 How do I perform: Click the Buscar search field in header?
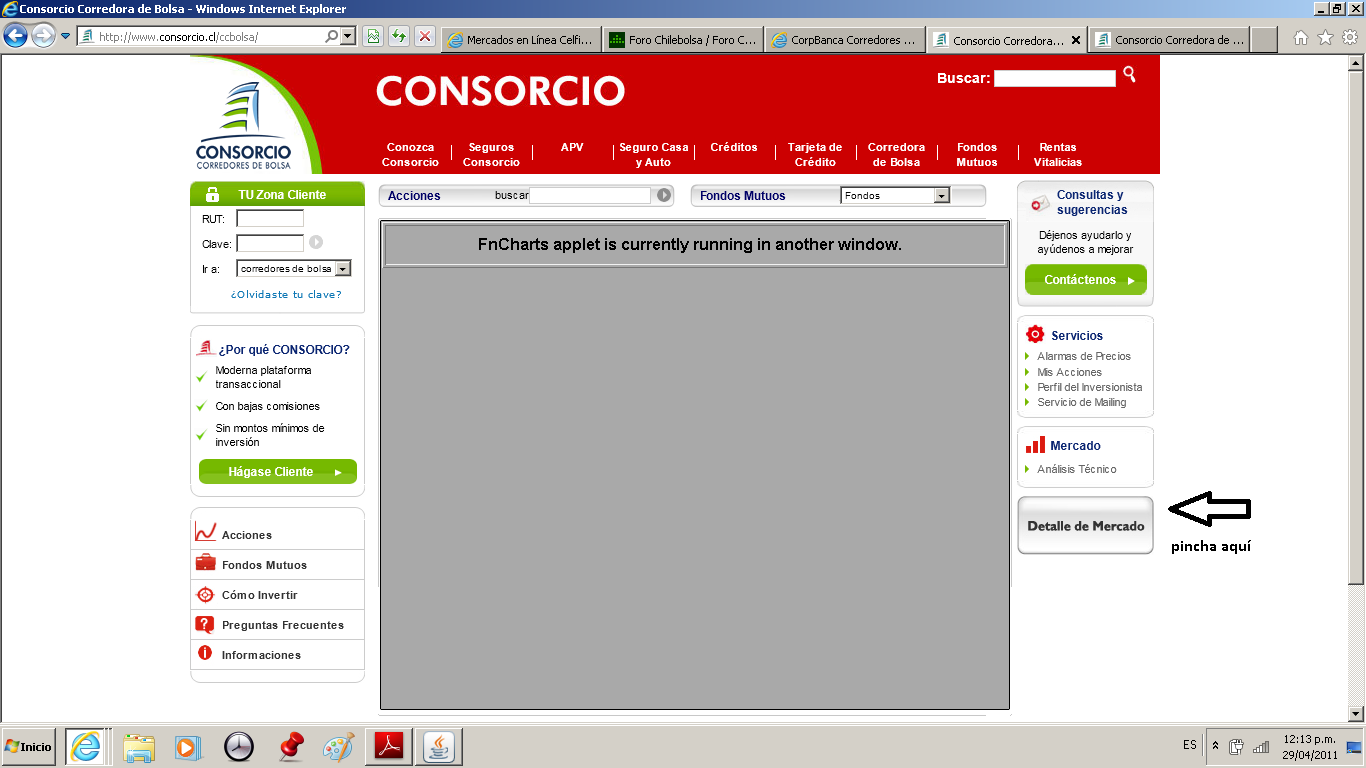click(x=1054, y=78)
